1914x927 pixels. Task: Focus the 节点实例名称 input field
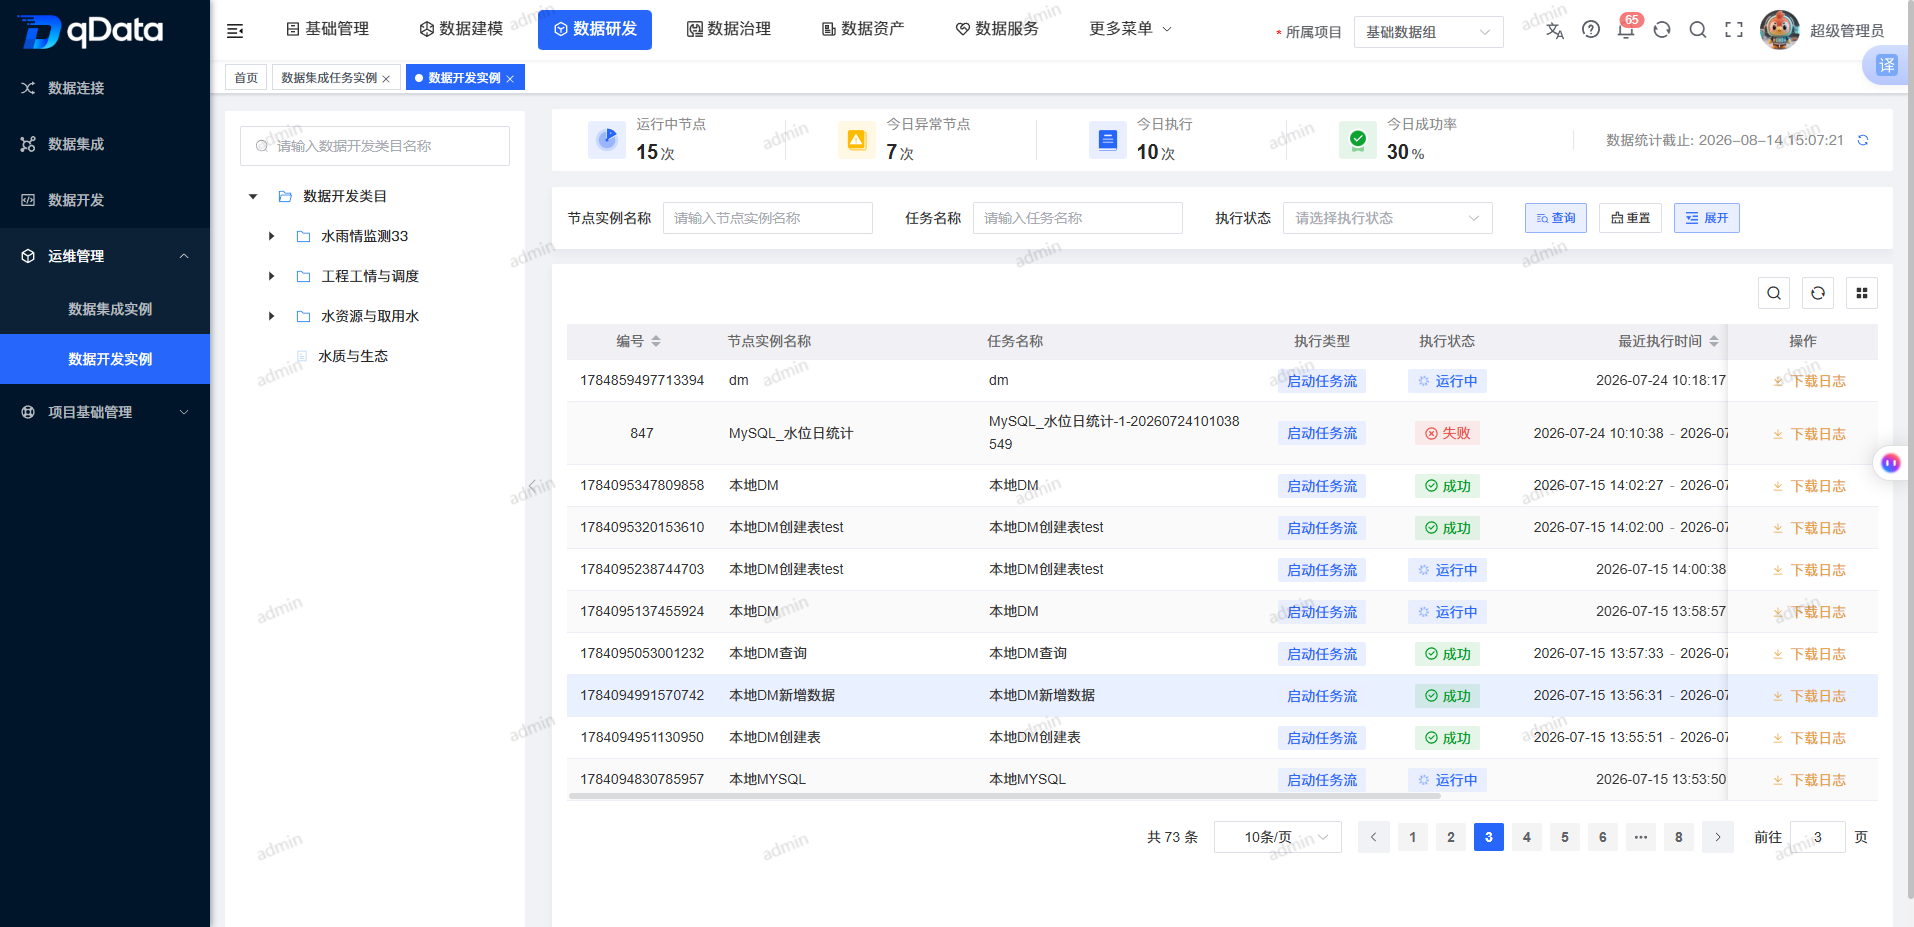[767, 218]
